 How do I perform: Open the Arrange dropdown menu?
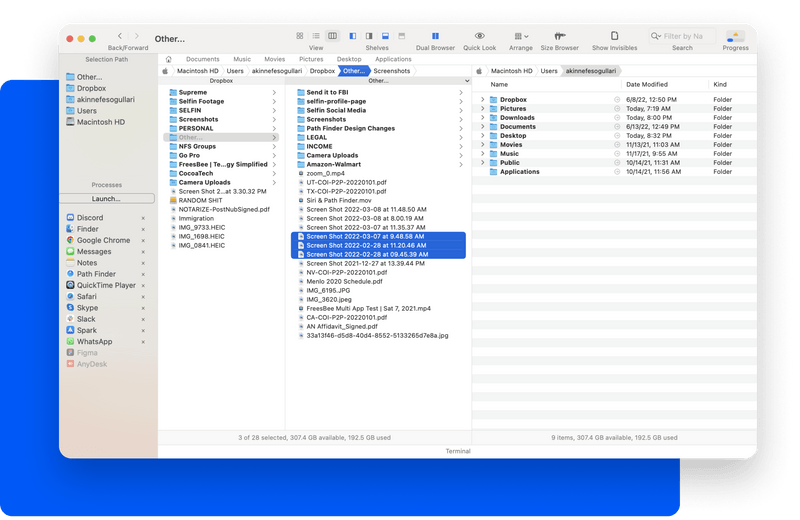(520, 36)
